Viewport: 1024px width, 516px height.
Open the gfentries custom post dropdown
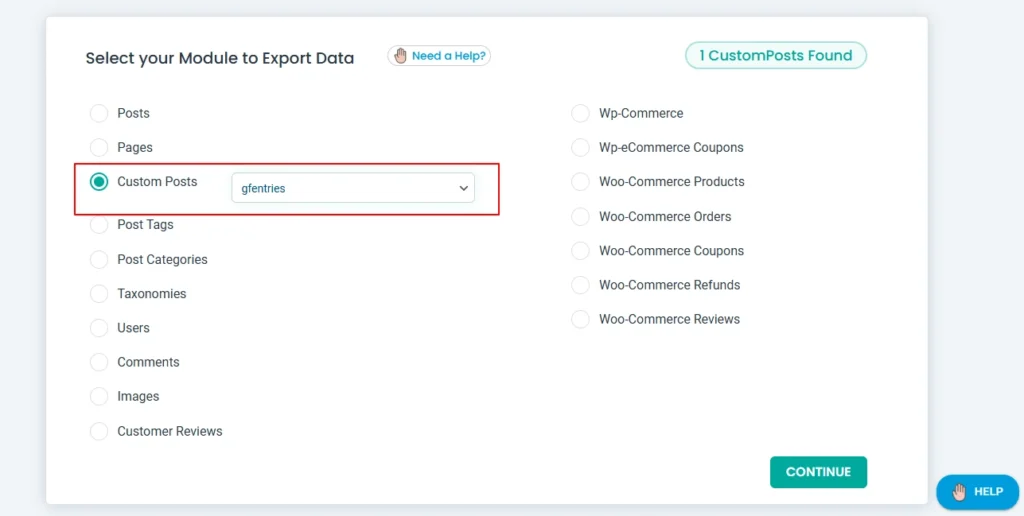353,188
